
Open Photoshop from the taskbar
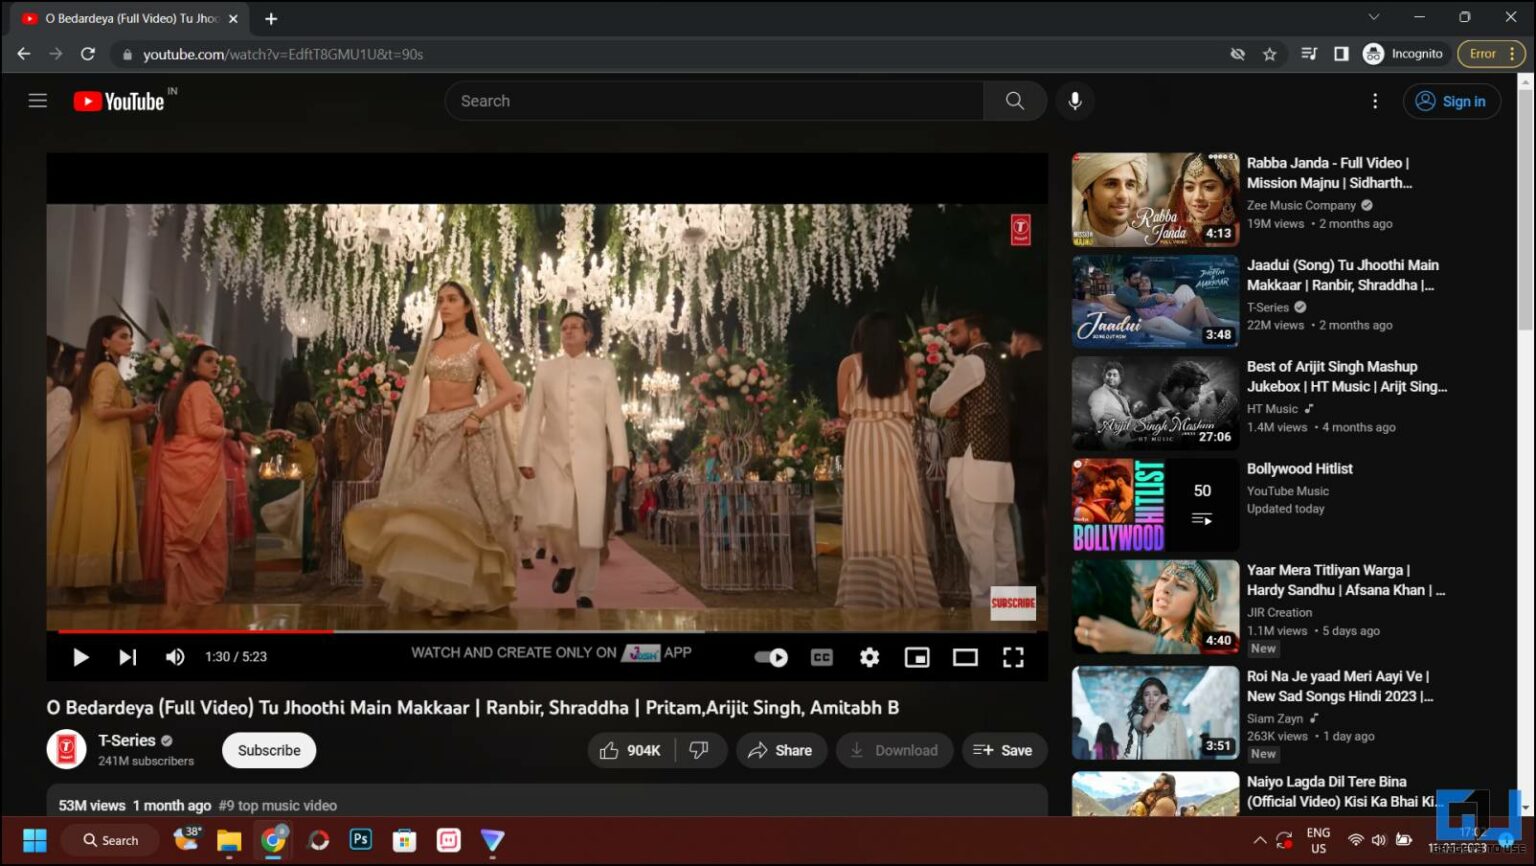click(360, 840)
